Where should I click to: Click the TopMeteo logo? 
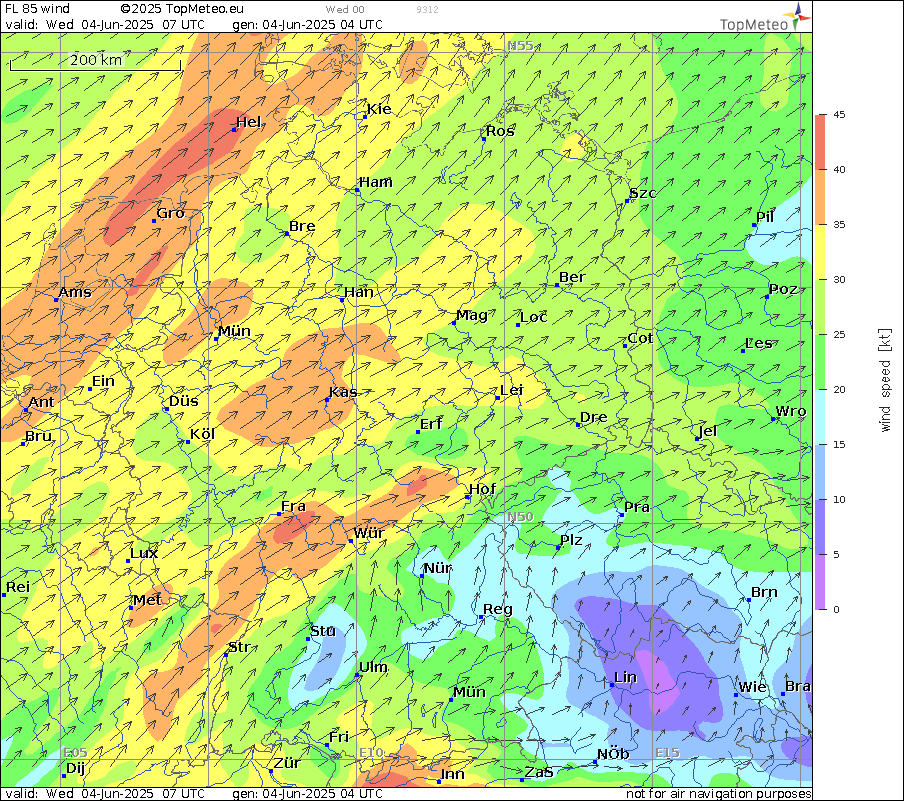click(766, 17)
